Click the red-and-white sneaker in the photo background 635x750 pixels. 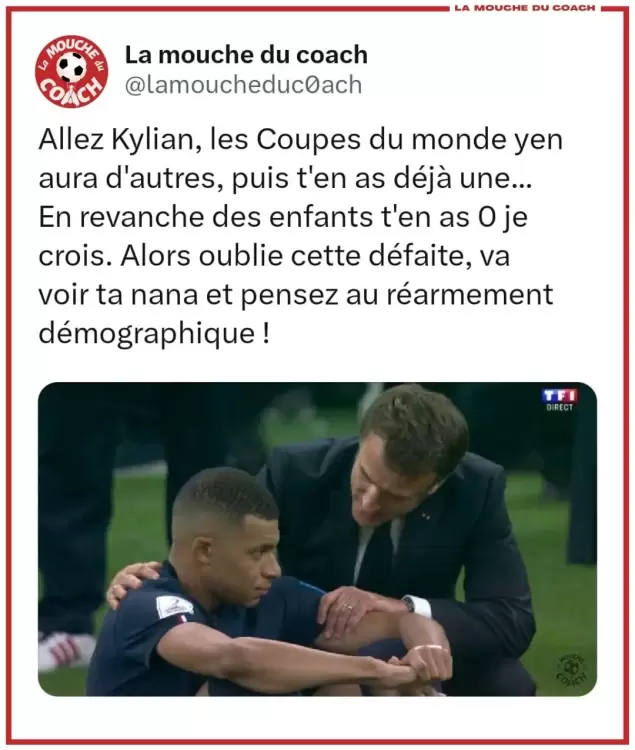[x=64, y=648]
